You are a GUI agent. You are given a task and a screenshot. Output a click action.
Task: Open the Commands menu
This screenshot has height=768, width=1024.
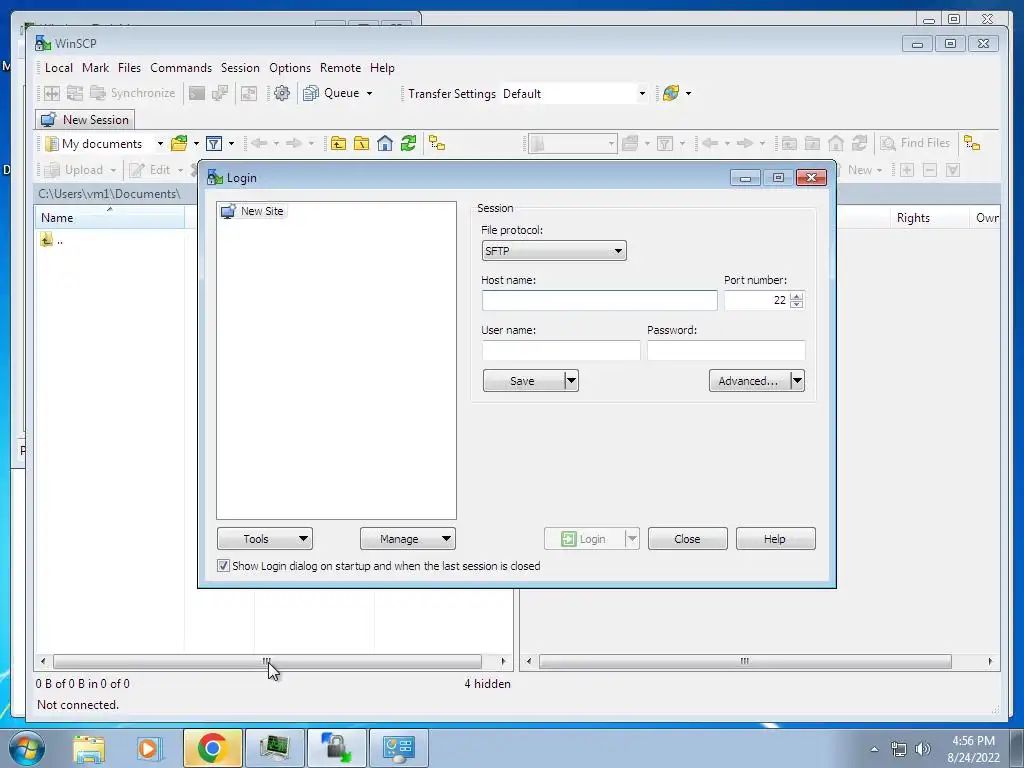click(181, 67)
